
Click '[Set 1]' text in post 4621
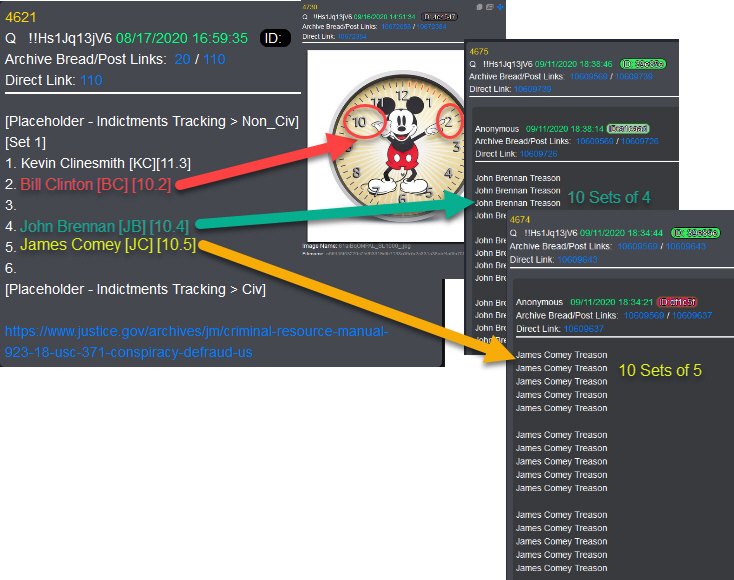click(25, 142)
